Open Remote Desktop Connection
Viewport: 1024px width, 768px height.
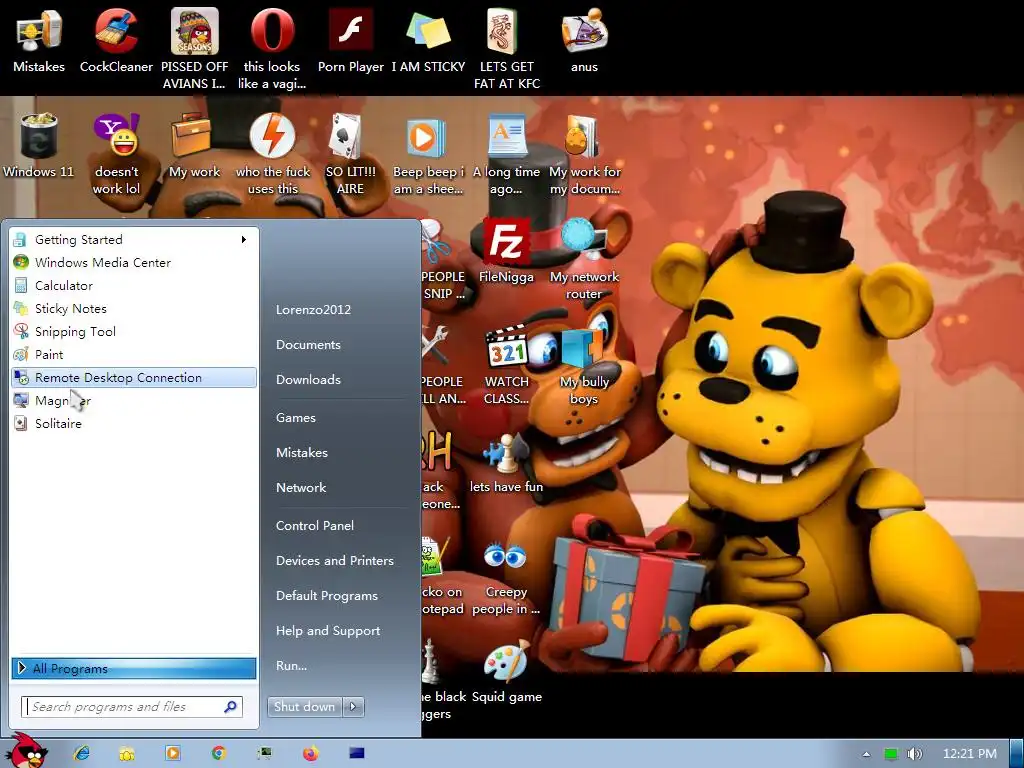point(134,377)
